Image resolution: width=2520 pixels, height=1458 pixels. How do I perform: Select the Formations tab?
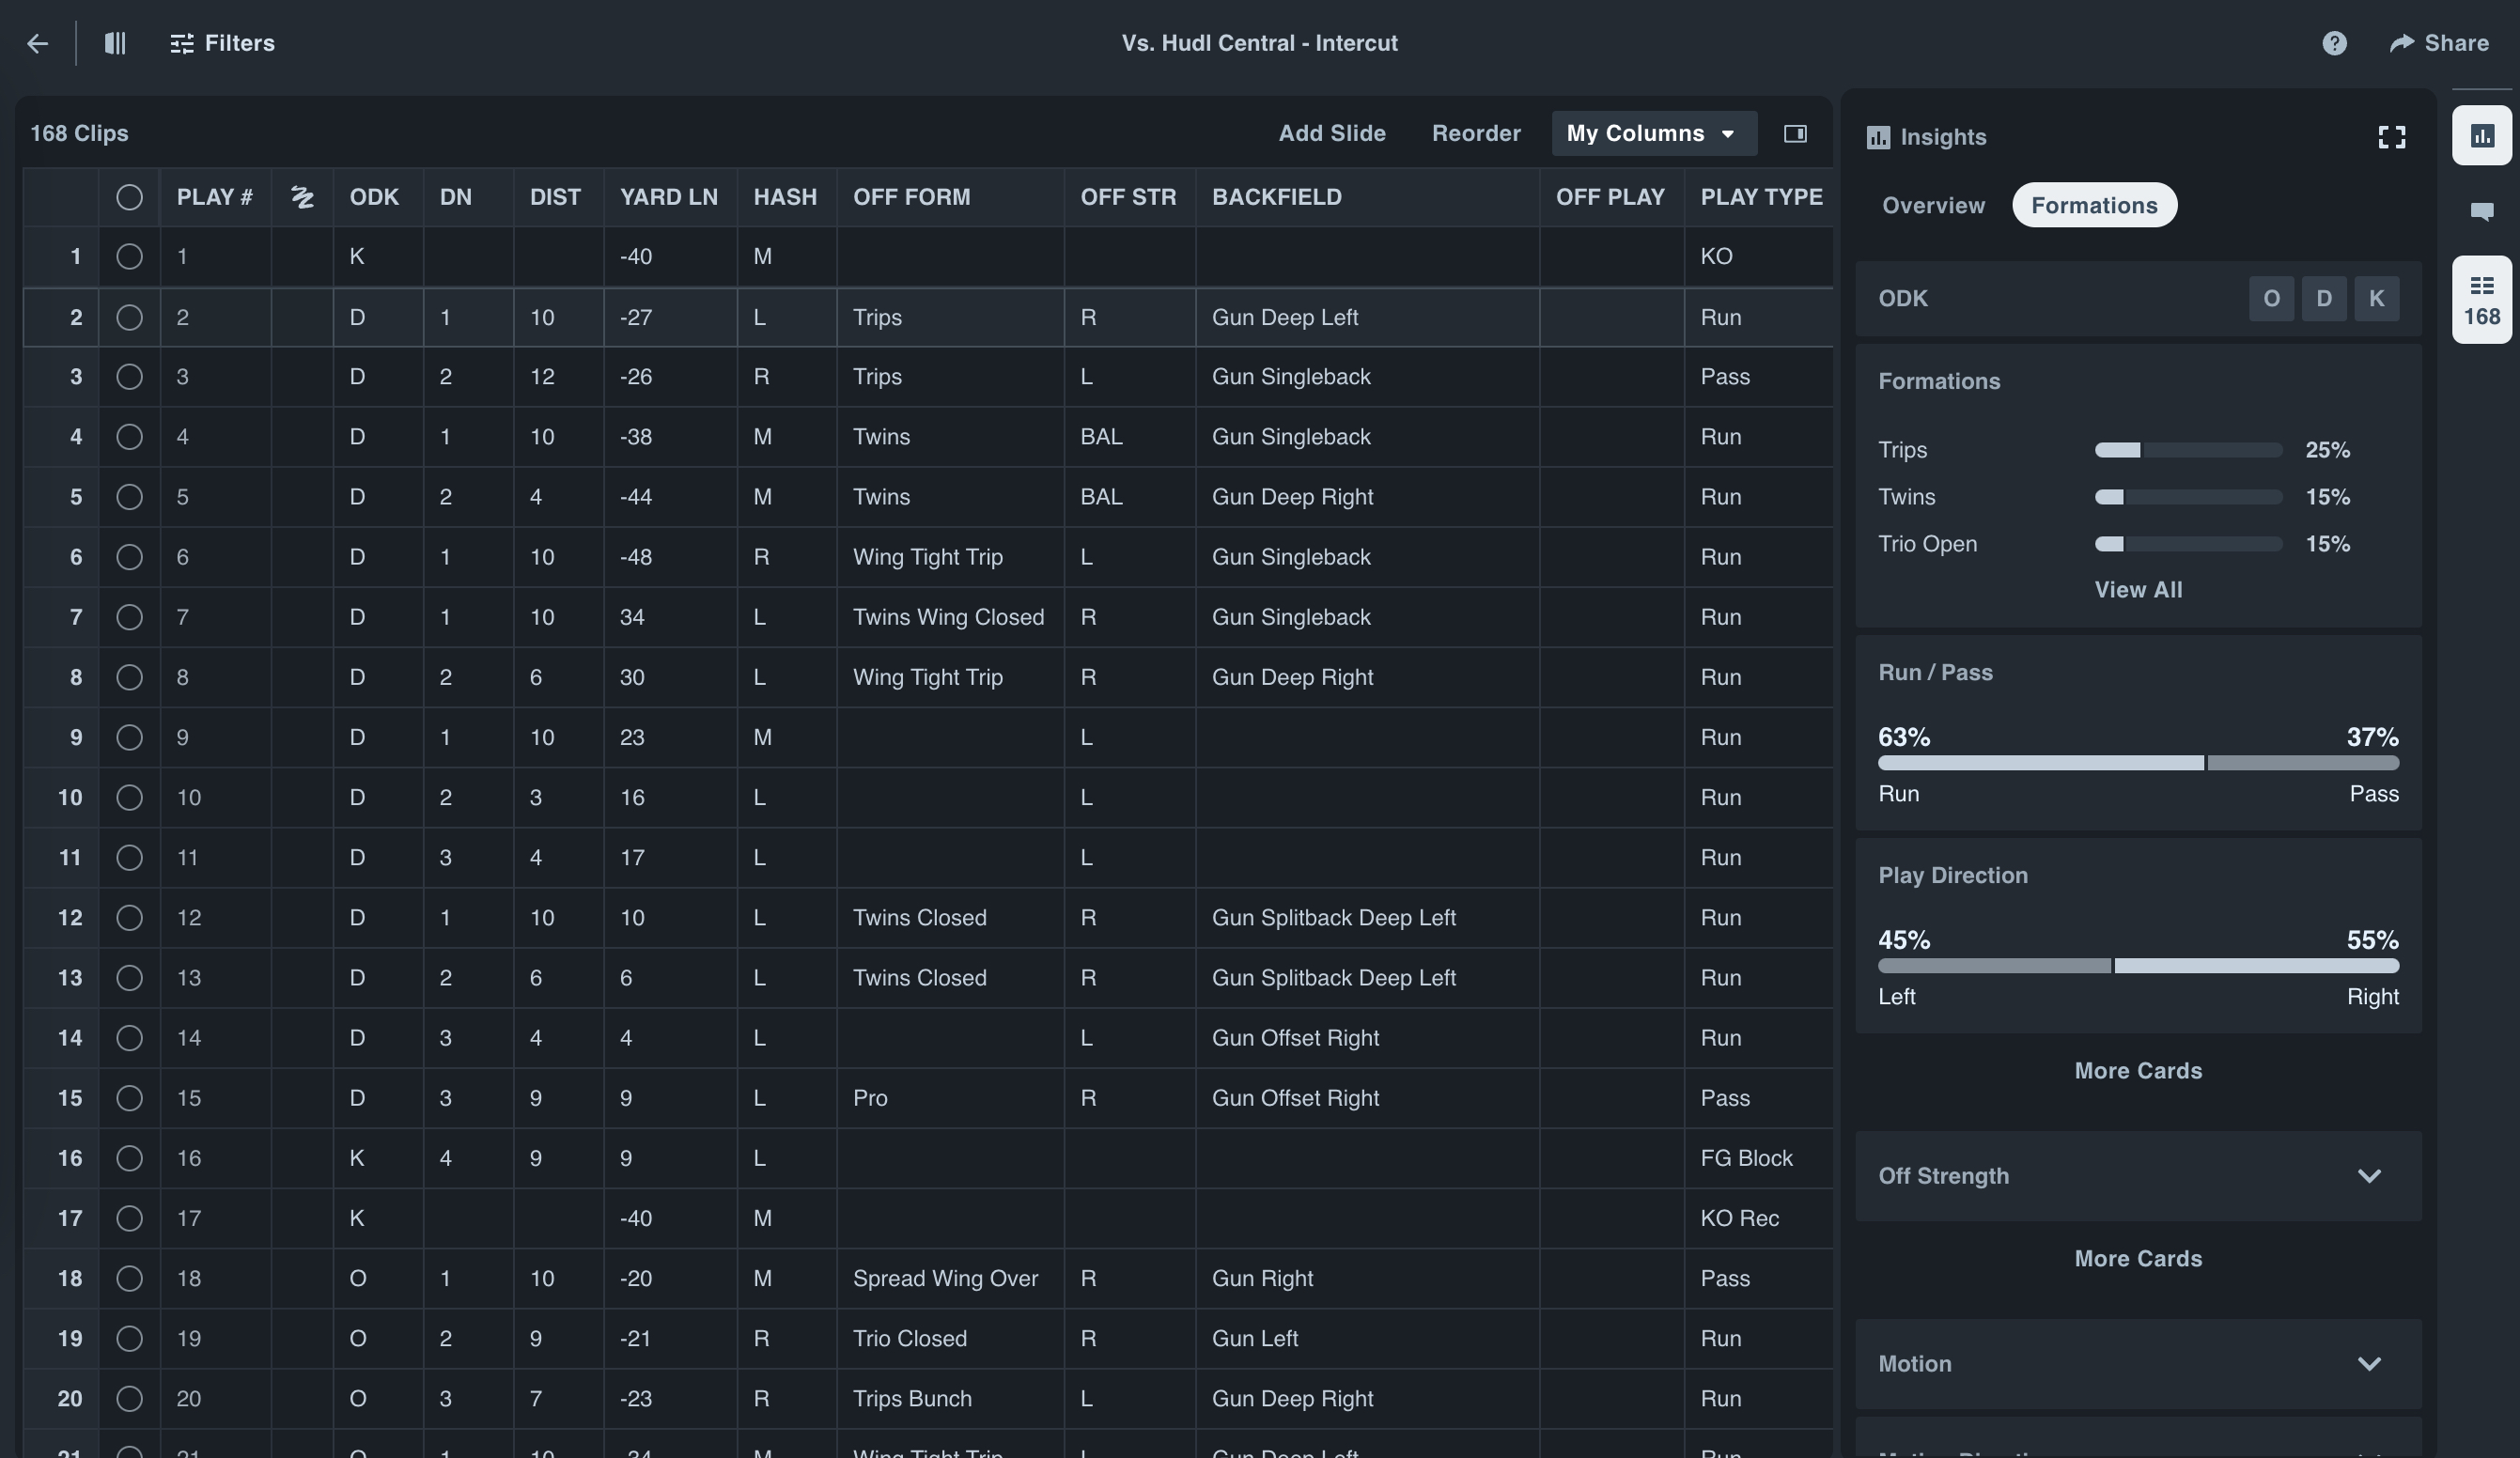[x=2094, y=205]
